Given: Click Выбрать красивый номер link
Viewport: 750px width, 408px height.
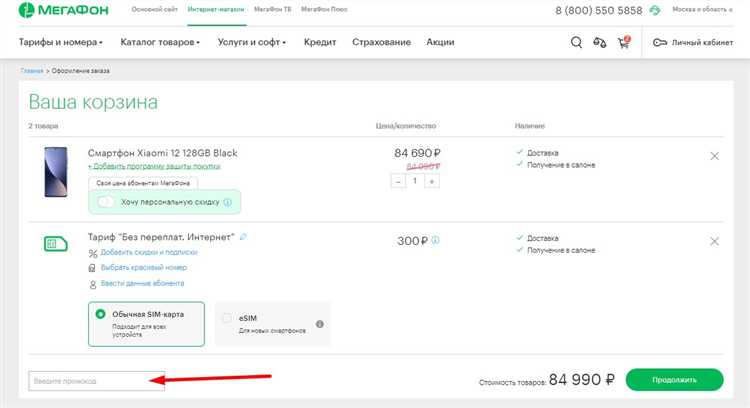Looking at the screenshot, I should [143, 268].
